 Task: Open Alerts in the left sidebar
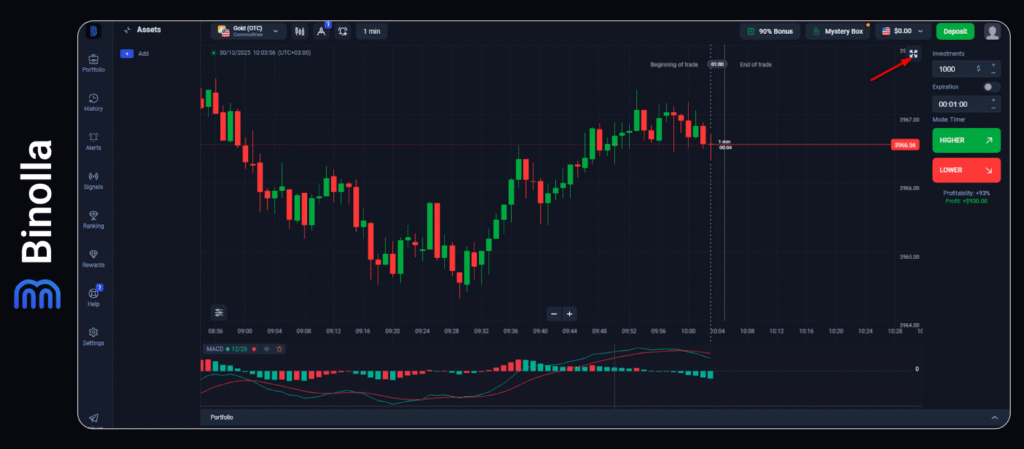tap(93, 141)
